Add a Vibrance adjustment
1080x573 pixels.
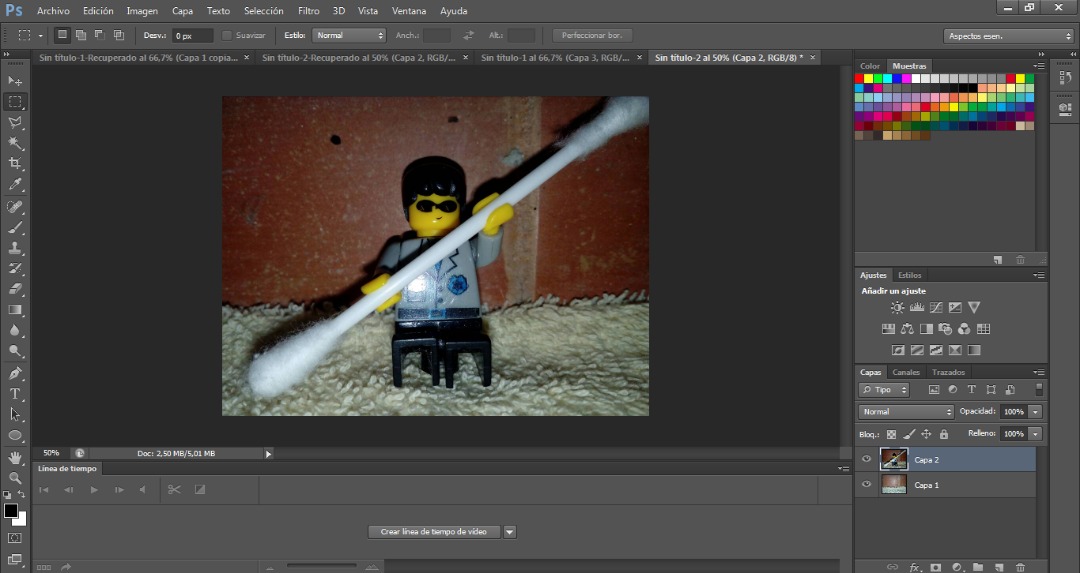(x=974, y=308)
